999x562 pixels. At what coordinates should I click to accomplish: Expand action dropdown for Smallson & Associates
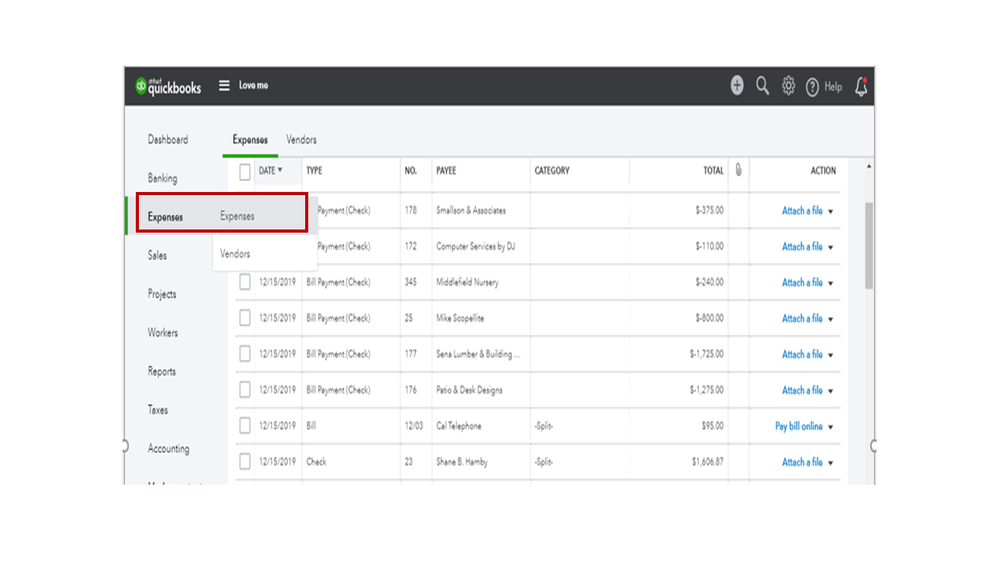click(x=831, y=211)
